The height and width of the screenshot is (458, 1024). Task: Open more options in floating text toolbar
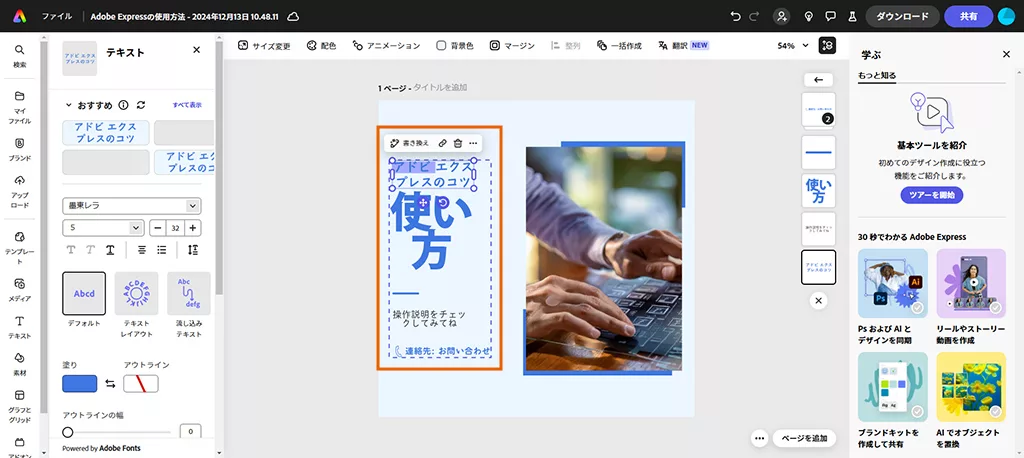(x=473, y=143)
